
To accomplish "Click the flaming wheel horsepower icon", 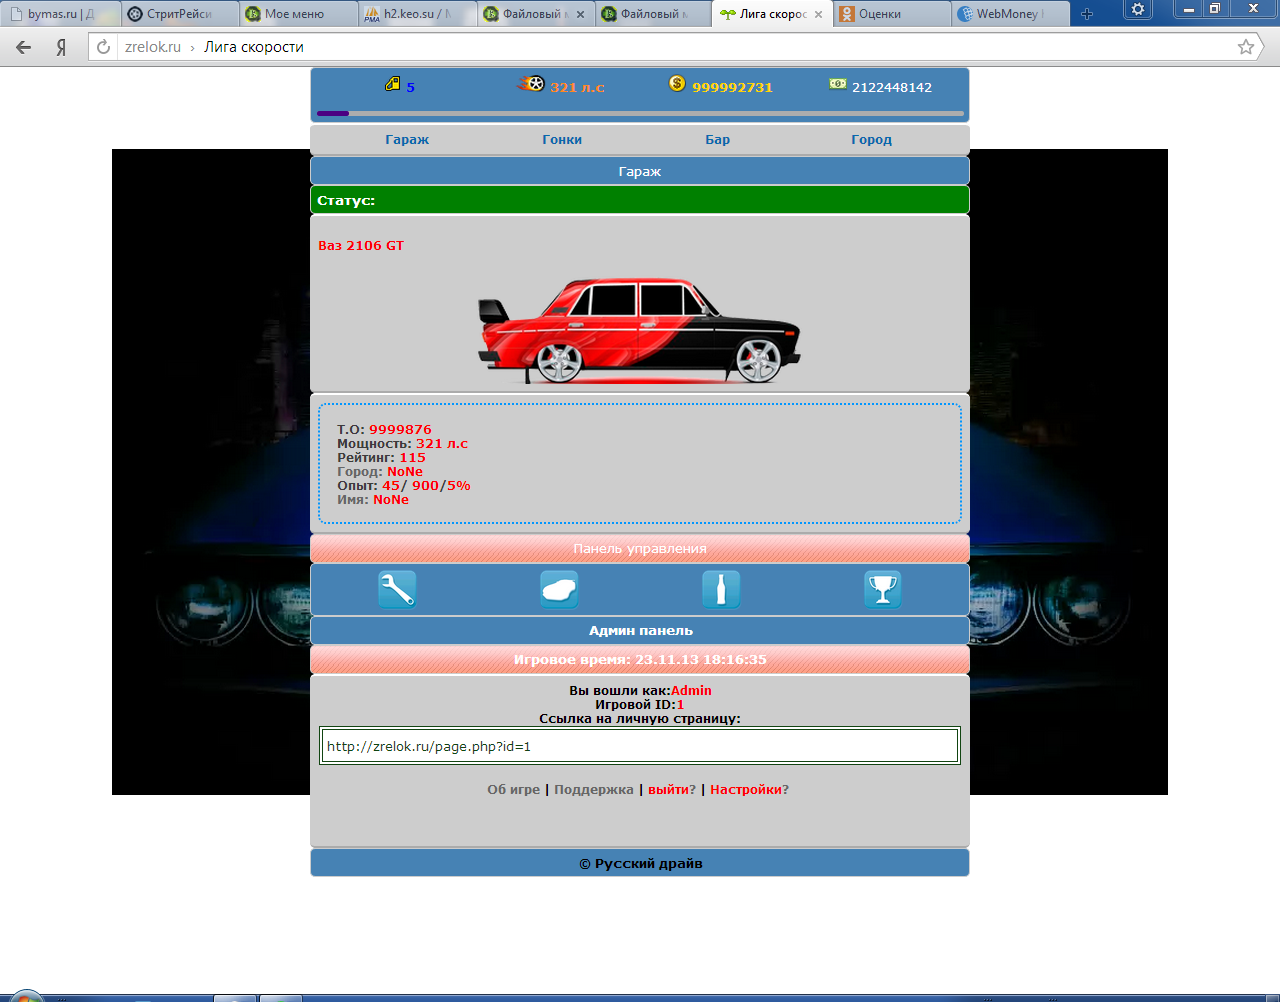I will click(531, 84).
